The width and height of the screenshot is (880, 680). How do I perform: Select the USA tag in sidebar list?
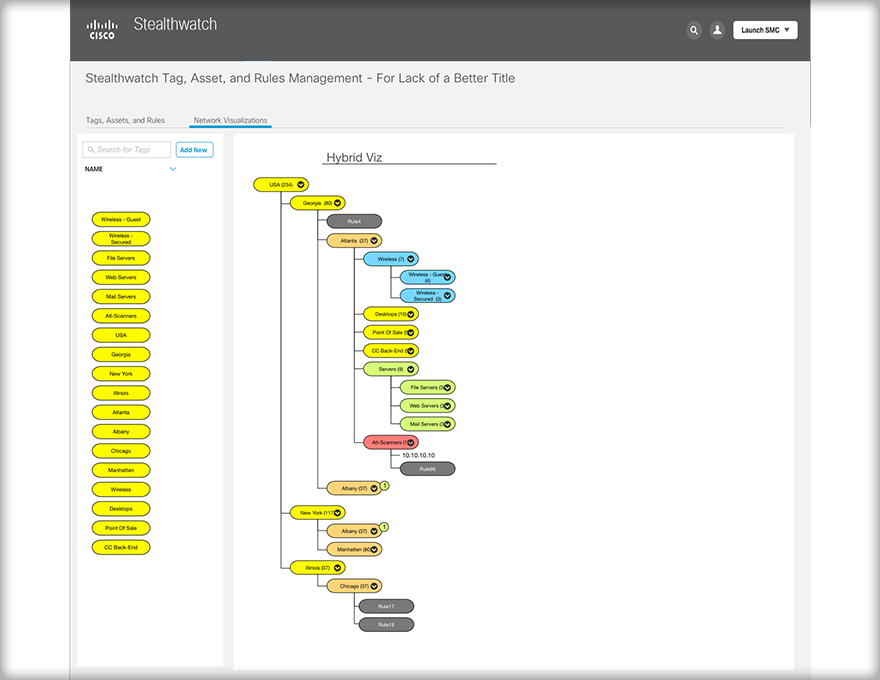121,335
